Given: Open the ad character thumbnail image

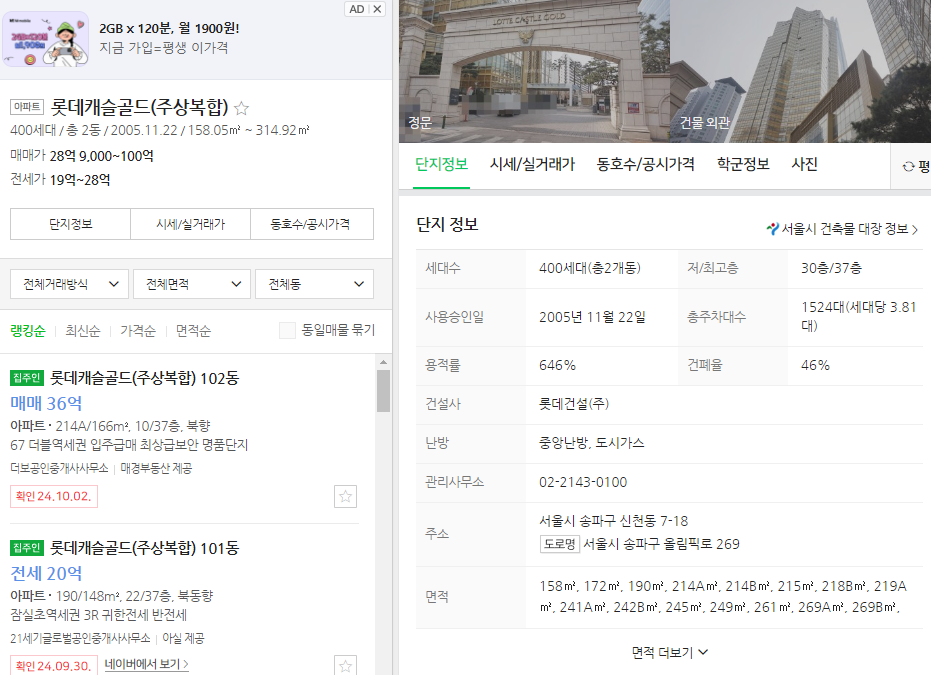Looking at the screenshot, I should click(x=46, y=40).
